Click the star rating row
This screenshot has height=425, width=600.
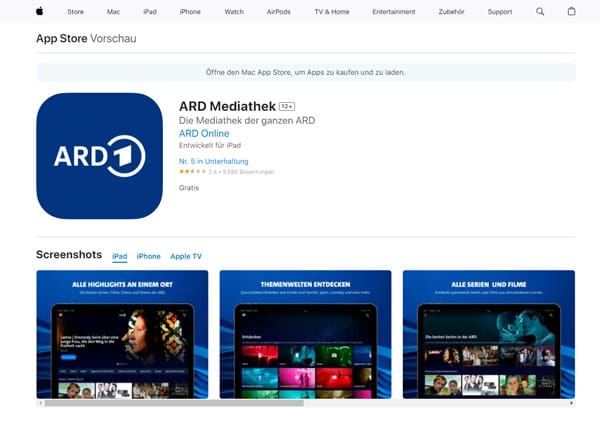point(227,172)
